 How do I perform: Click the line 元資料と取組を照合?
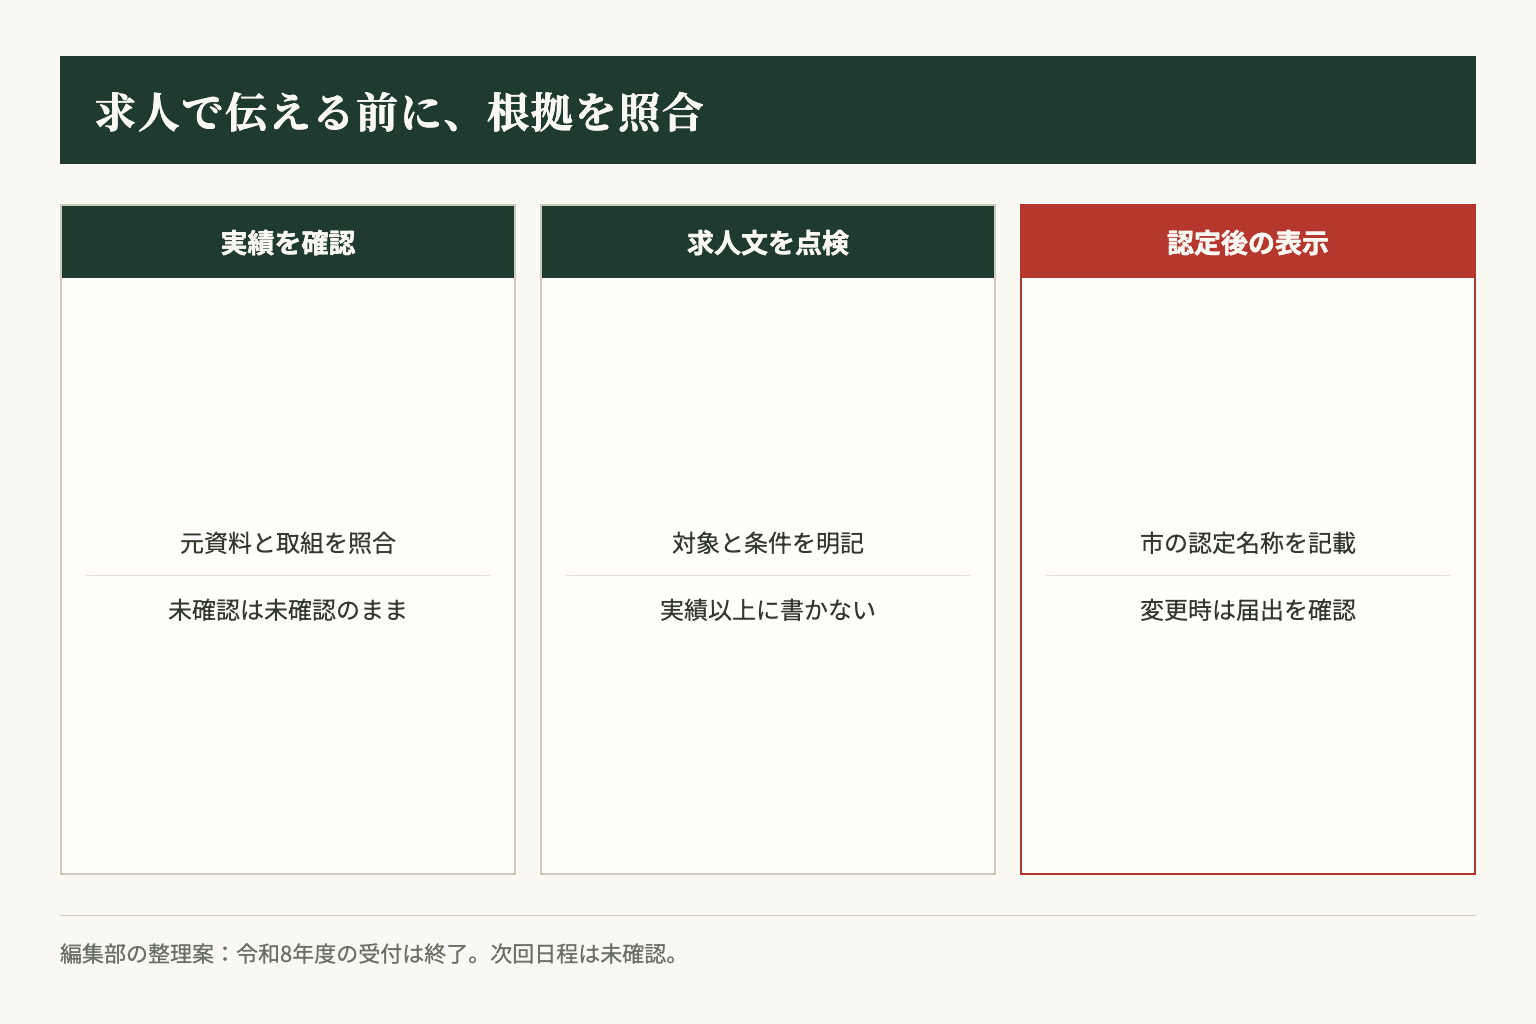(288, 543)
